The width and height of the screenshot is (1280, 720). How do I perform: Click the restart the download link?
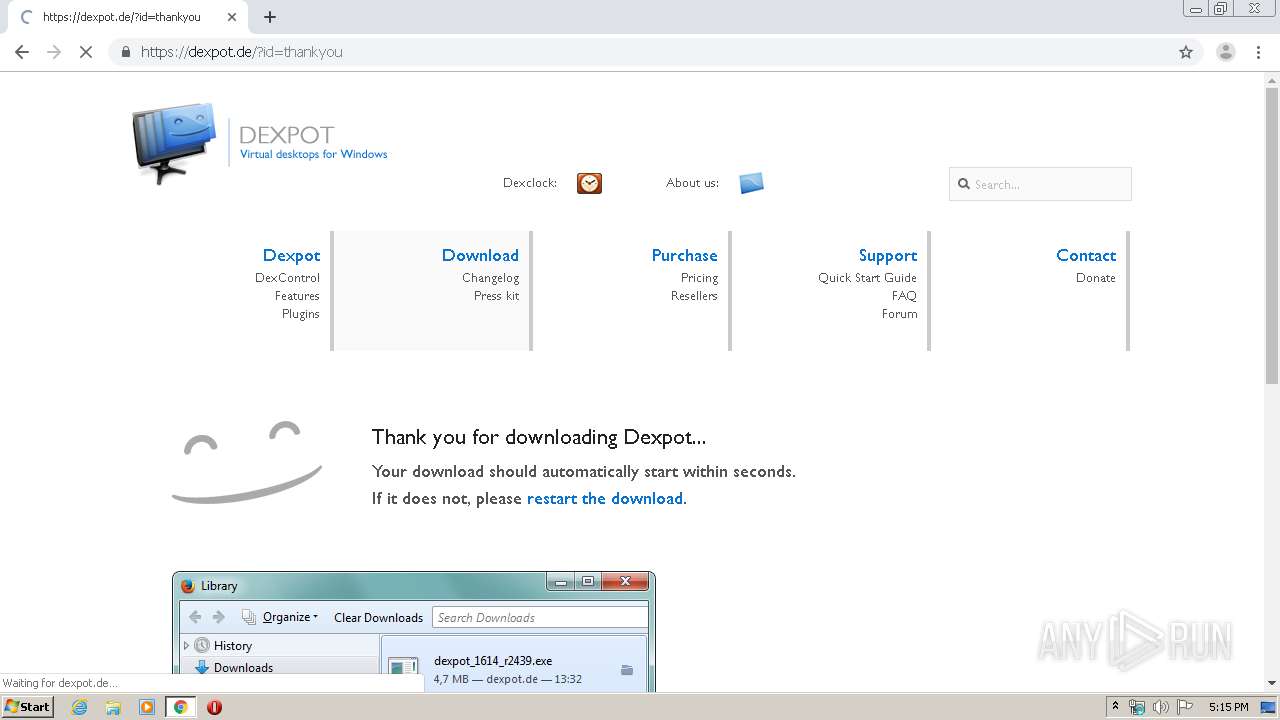point(605,498)
